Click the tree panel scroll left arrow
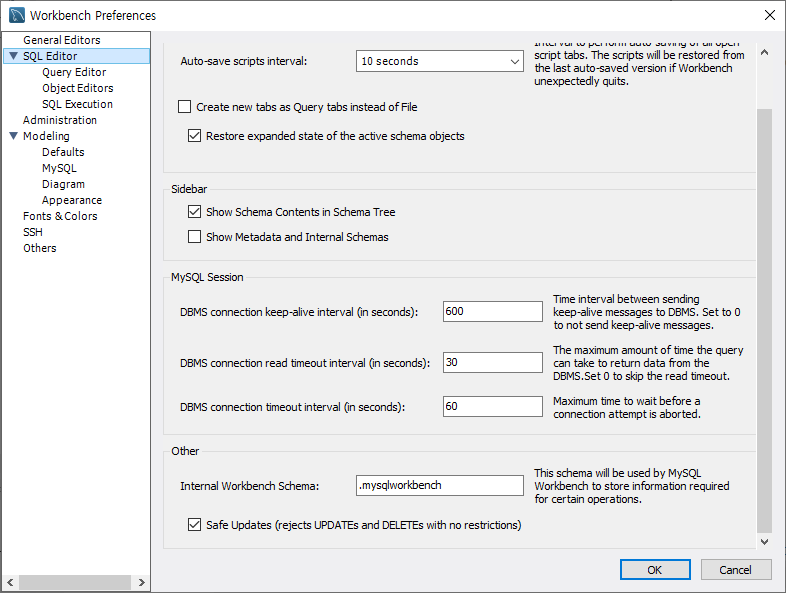This screenshot has height=593, width=786. click(10, 582)
